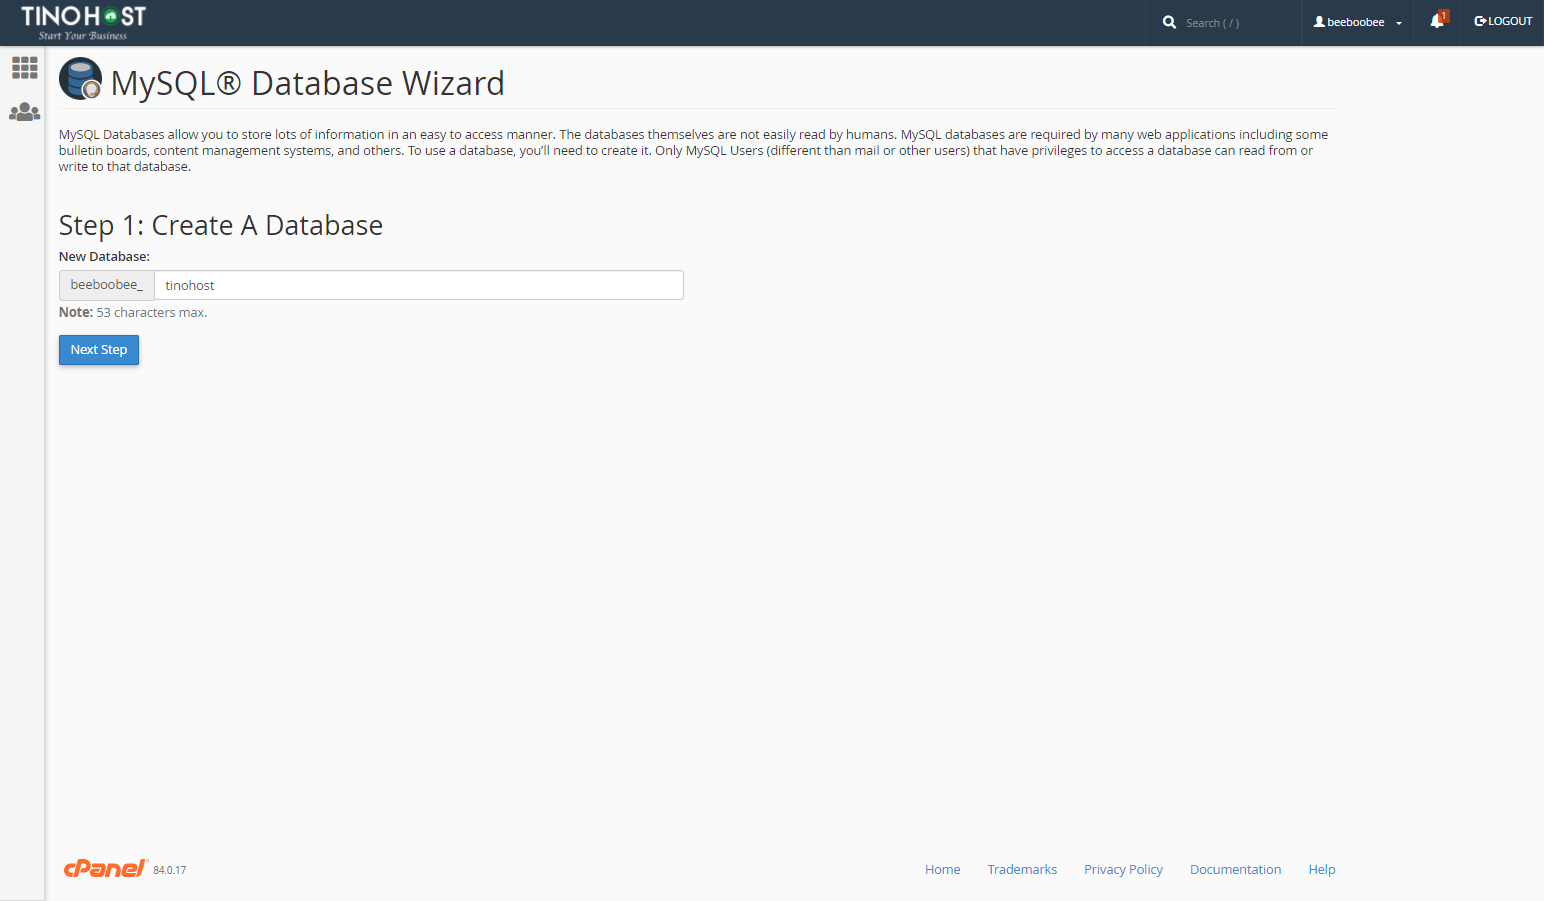This screenshot has width=1544, height=901.
Task: Click the 'Step 1: Create A Database' heading
Action: tap(221, 226)
